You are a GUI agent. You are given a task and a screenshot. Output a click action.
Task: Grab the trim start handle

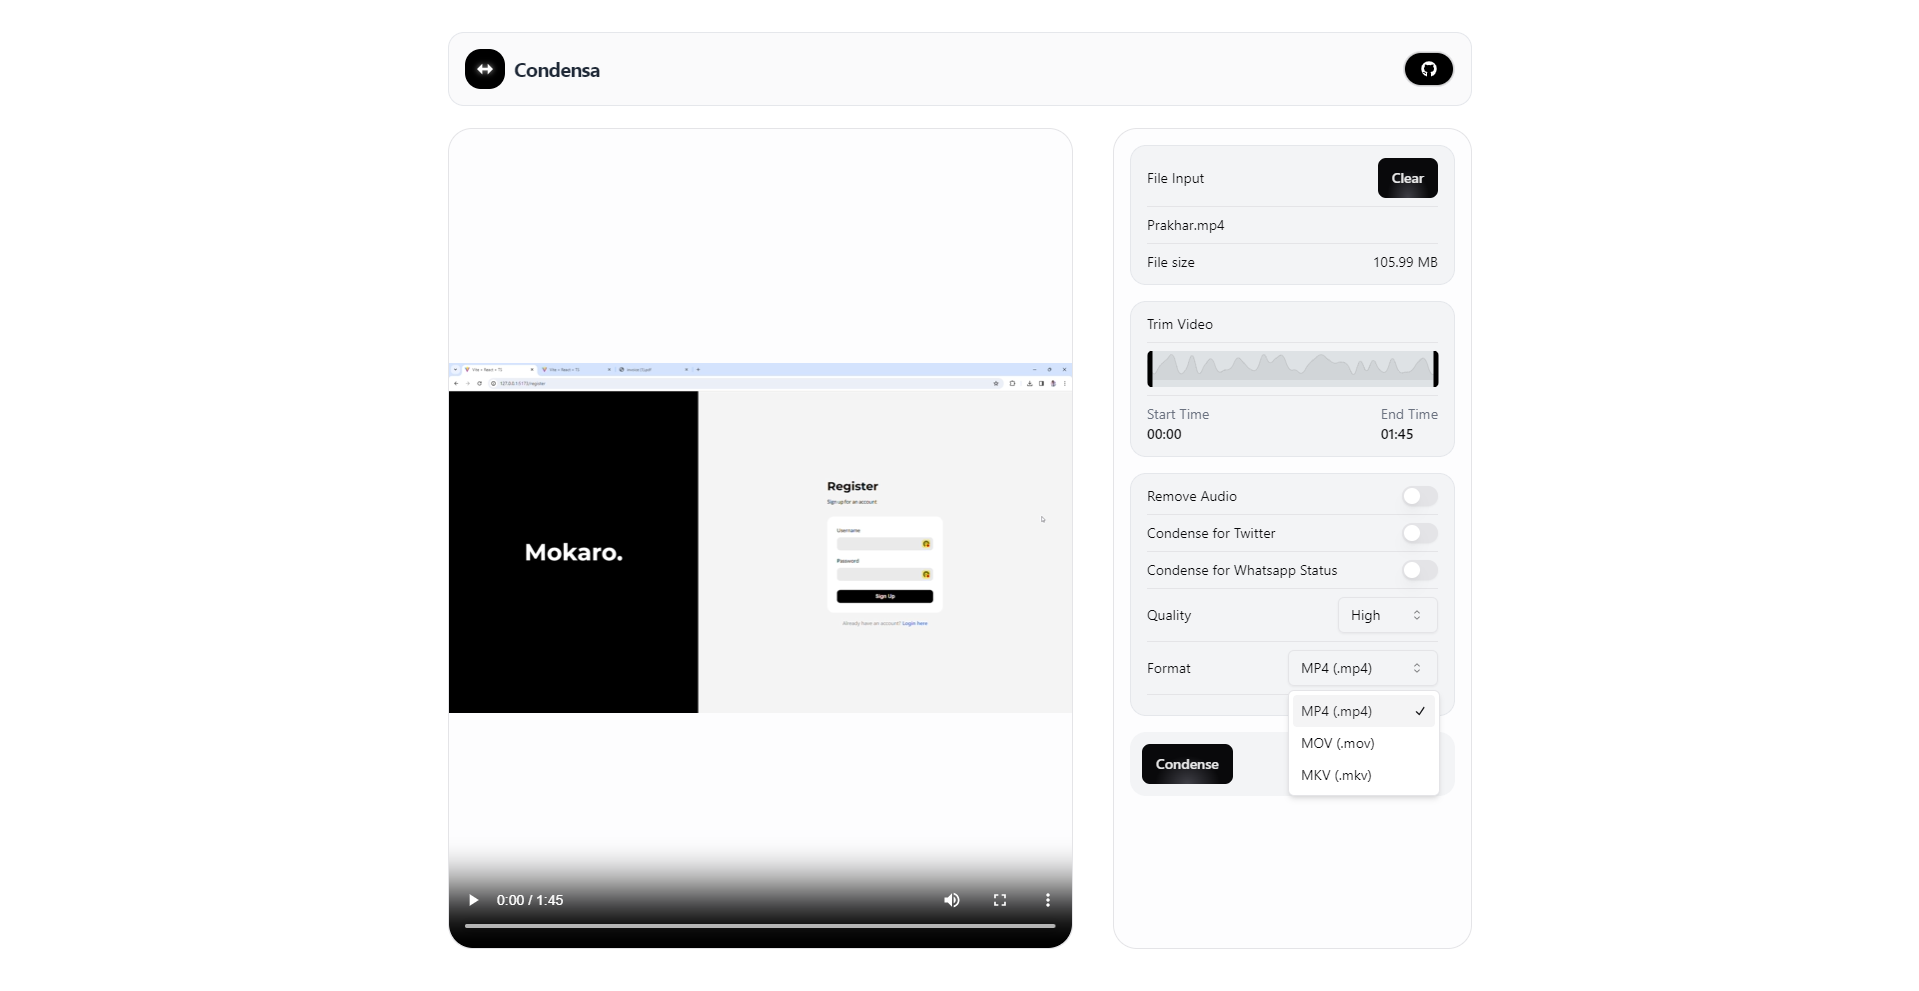(x=1150, y=369)
